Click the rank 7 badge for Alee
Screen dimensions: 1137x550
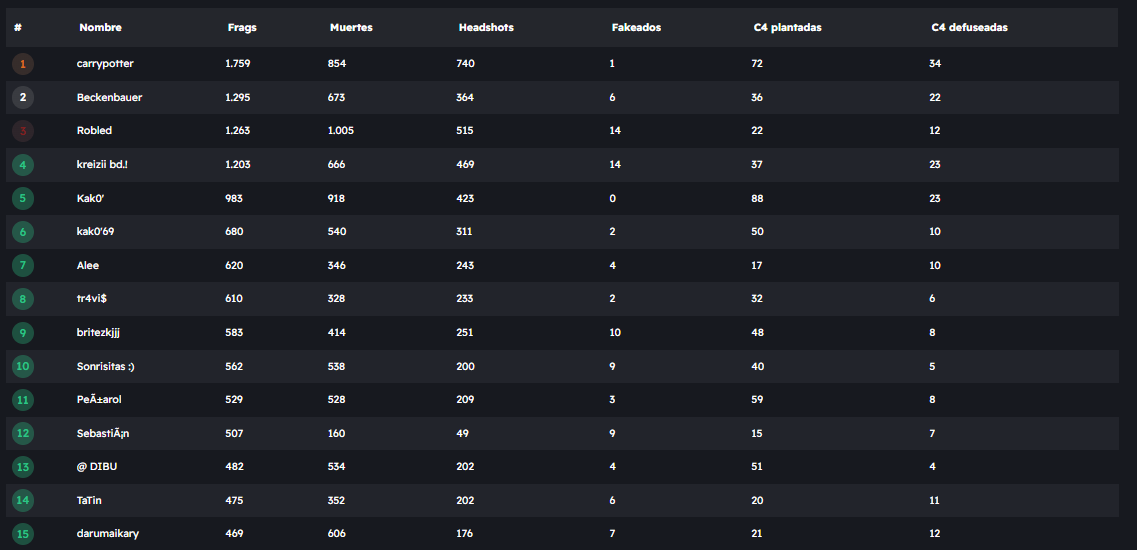point(23,266)
